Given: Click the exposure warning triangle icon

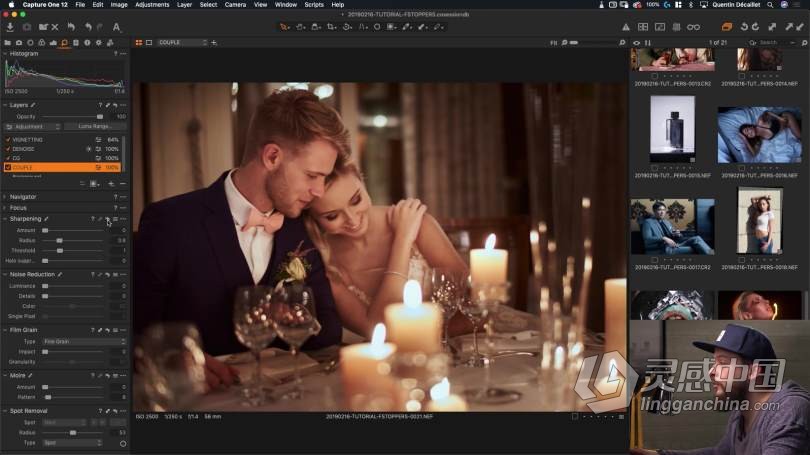Looking at the screenshot, I should [626, 27].
